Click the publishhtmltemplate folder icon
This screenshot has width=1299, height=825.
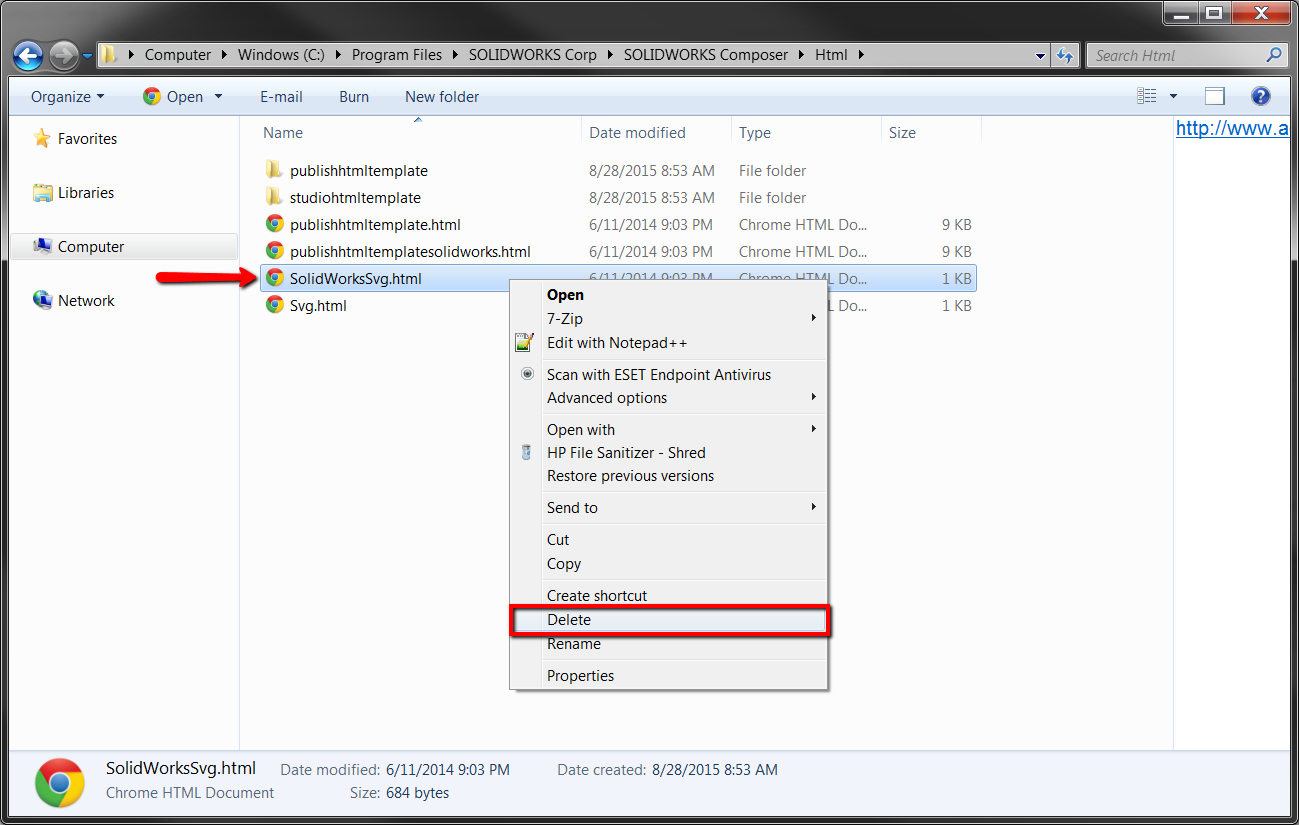pyautogui.click(x=274, y=170)
